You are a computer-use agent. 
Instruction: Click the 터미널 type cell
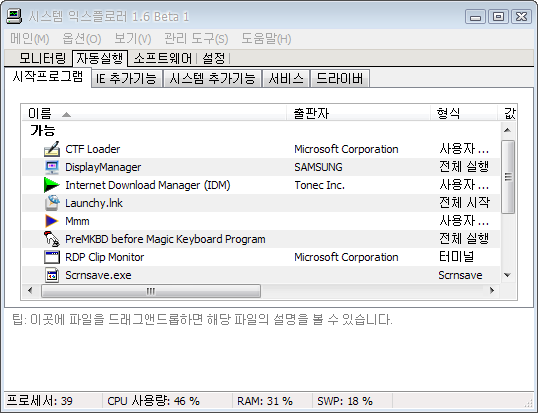pyautogui.click(x=456, y=257)
